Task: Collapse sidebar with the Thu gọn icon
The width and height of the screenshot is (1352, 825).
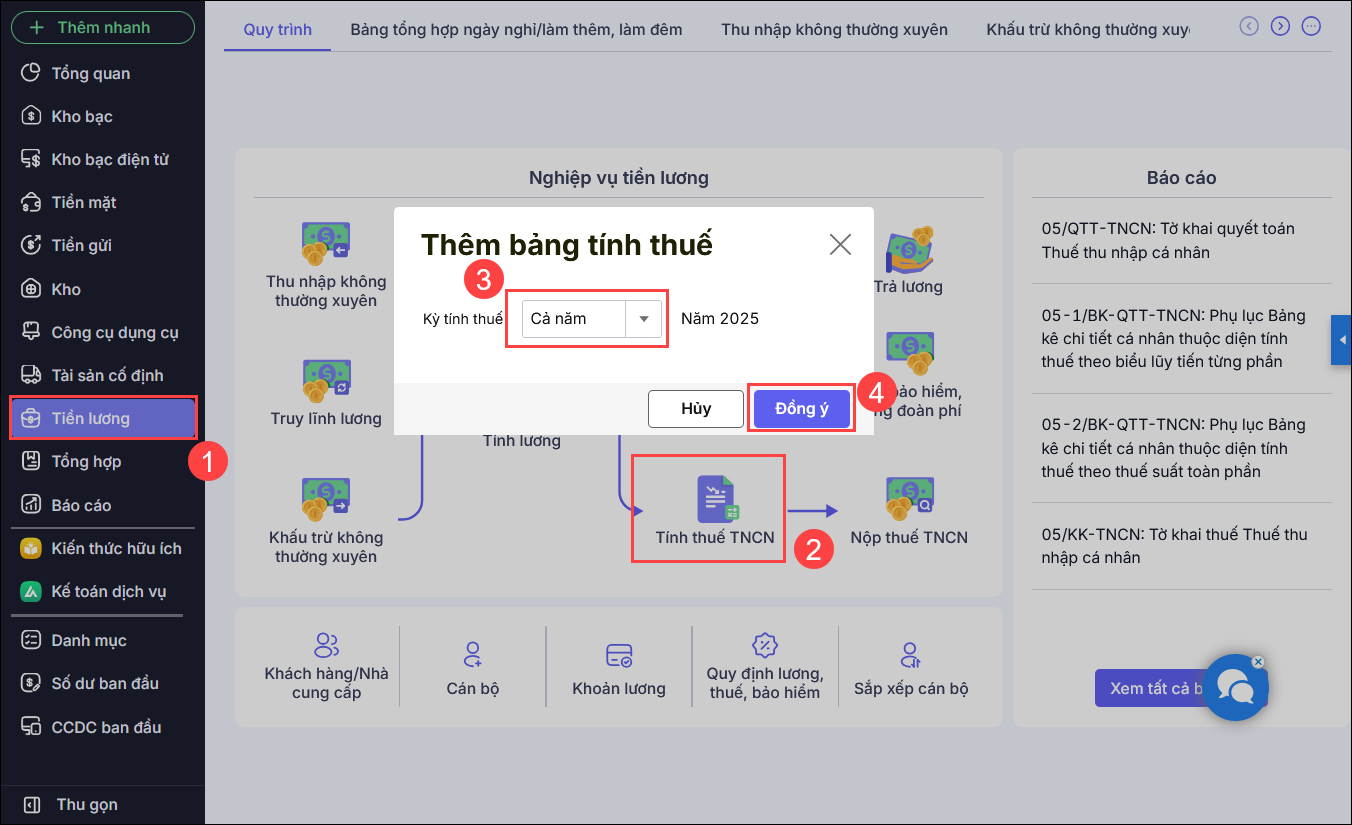Action: (x=32, y=805)
